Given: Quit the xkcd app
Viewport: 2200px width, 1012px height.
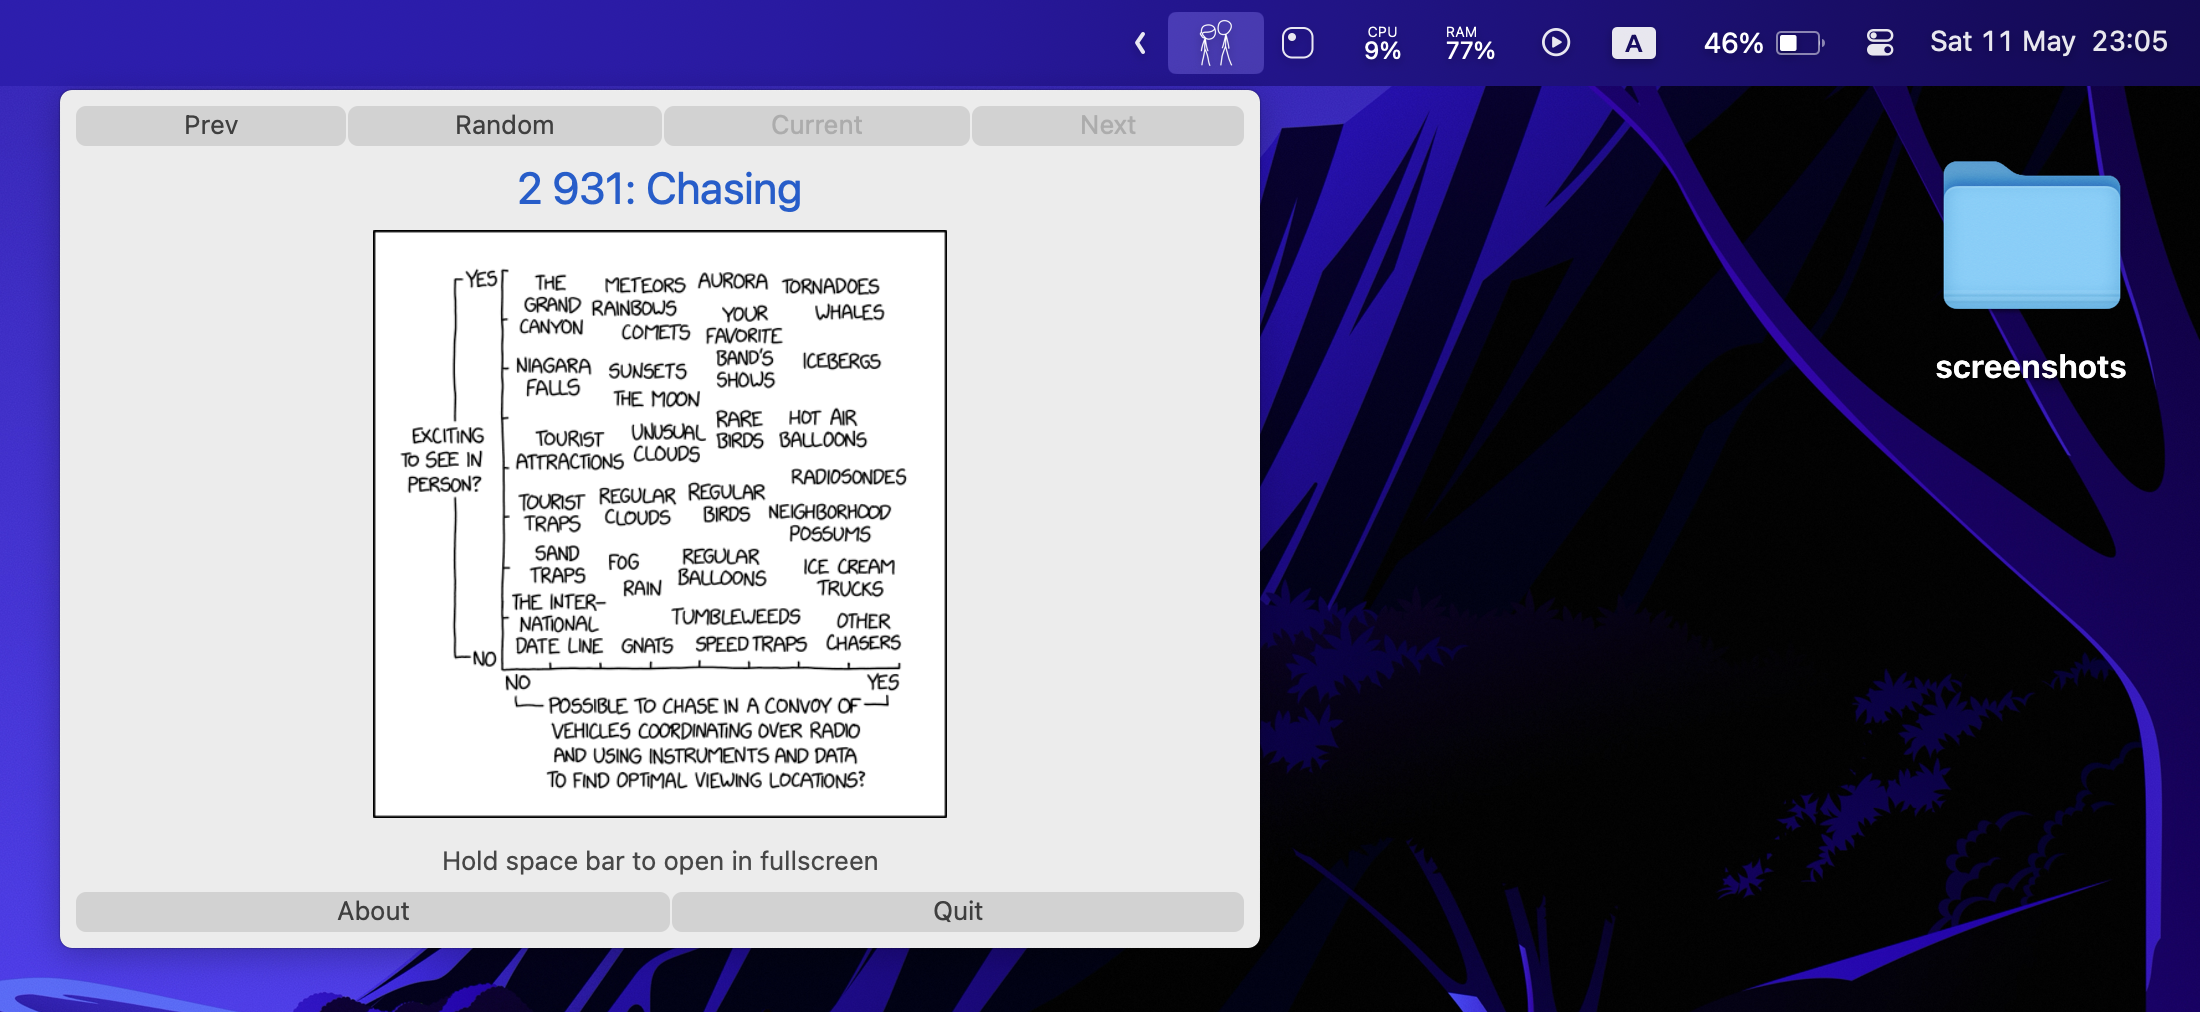Looking at the screenshot, I should (x=958, y=911).
